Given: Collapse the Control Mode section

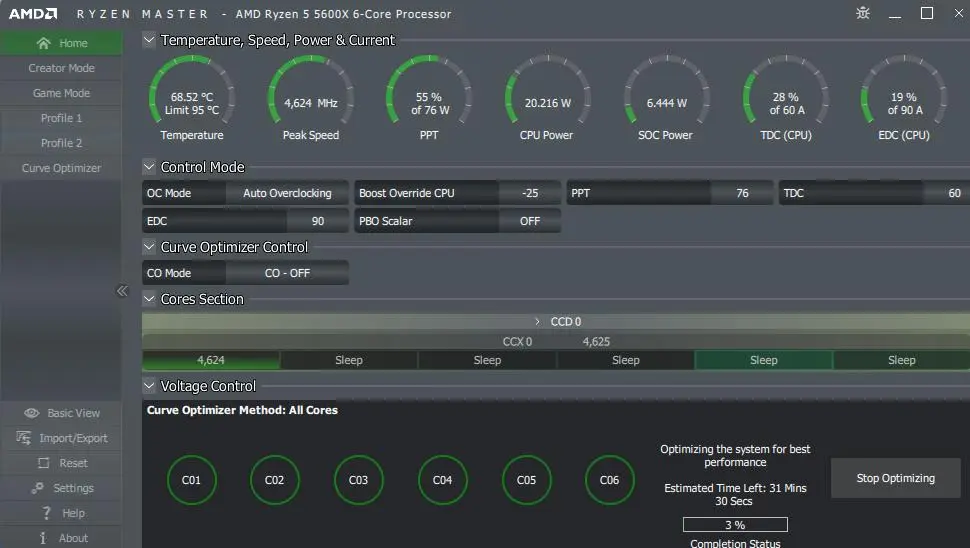Looking at the screenshot, I should coord(149,167).
